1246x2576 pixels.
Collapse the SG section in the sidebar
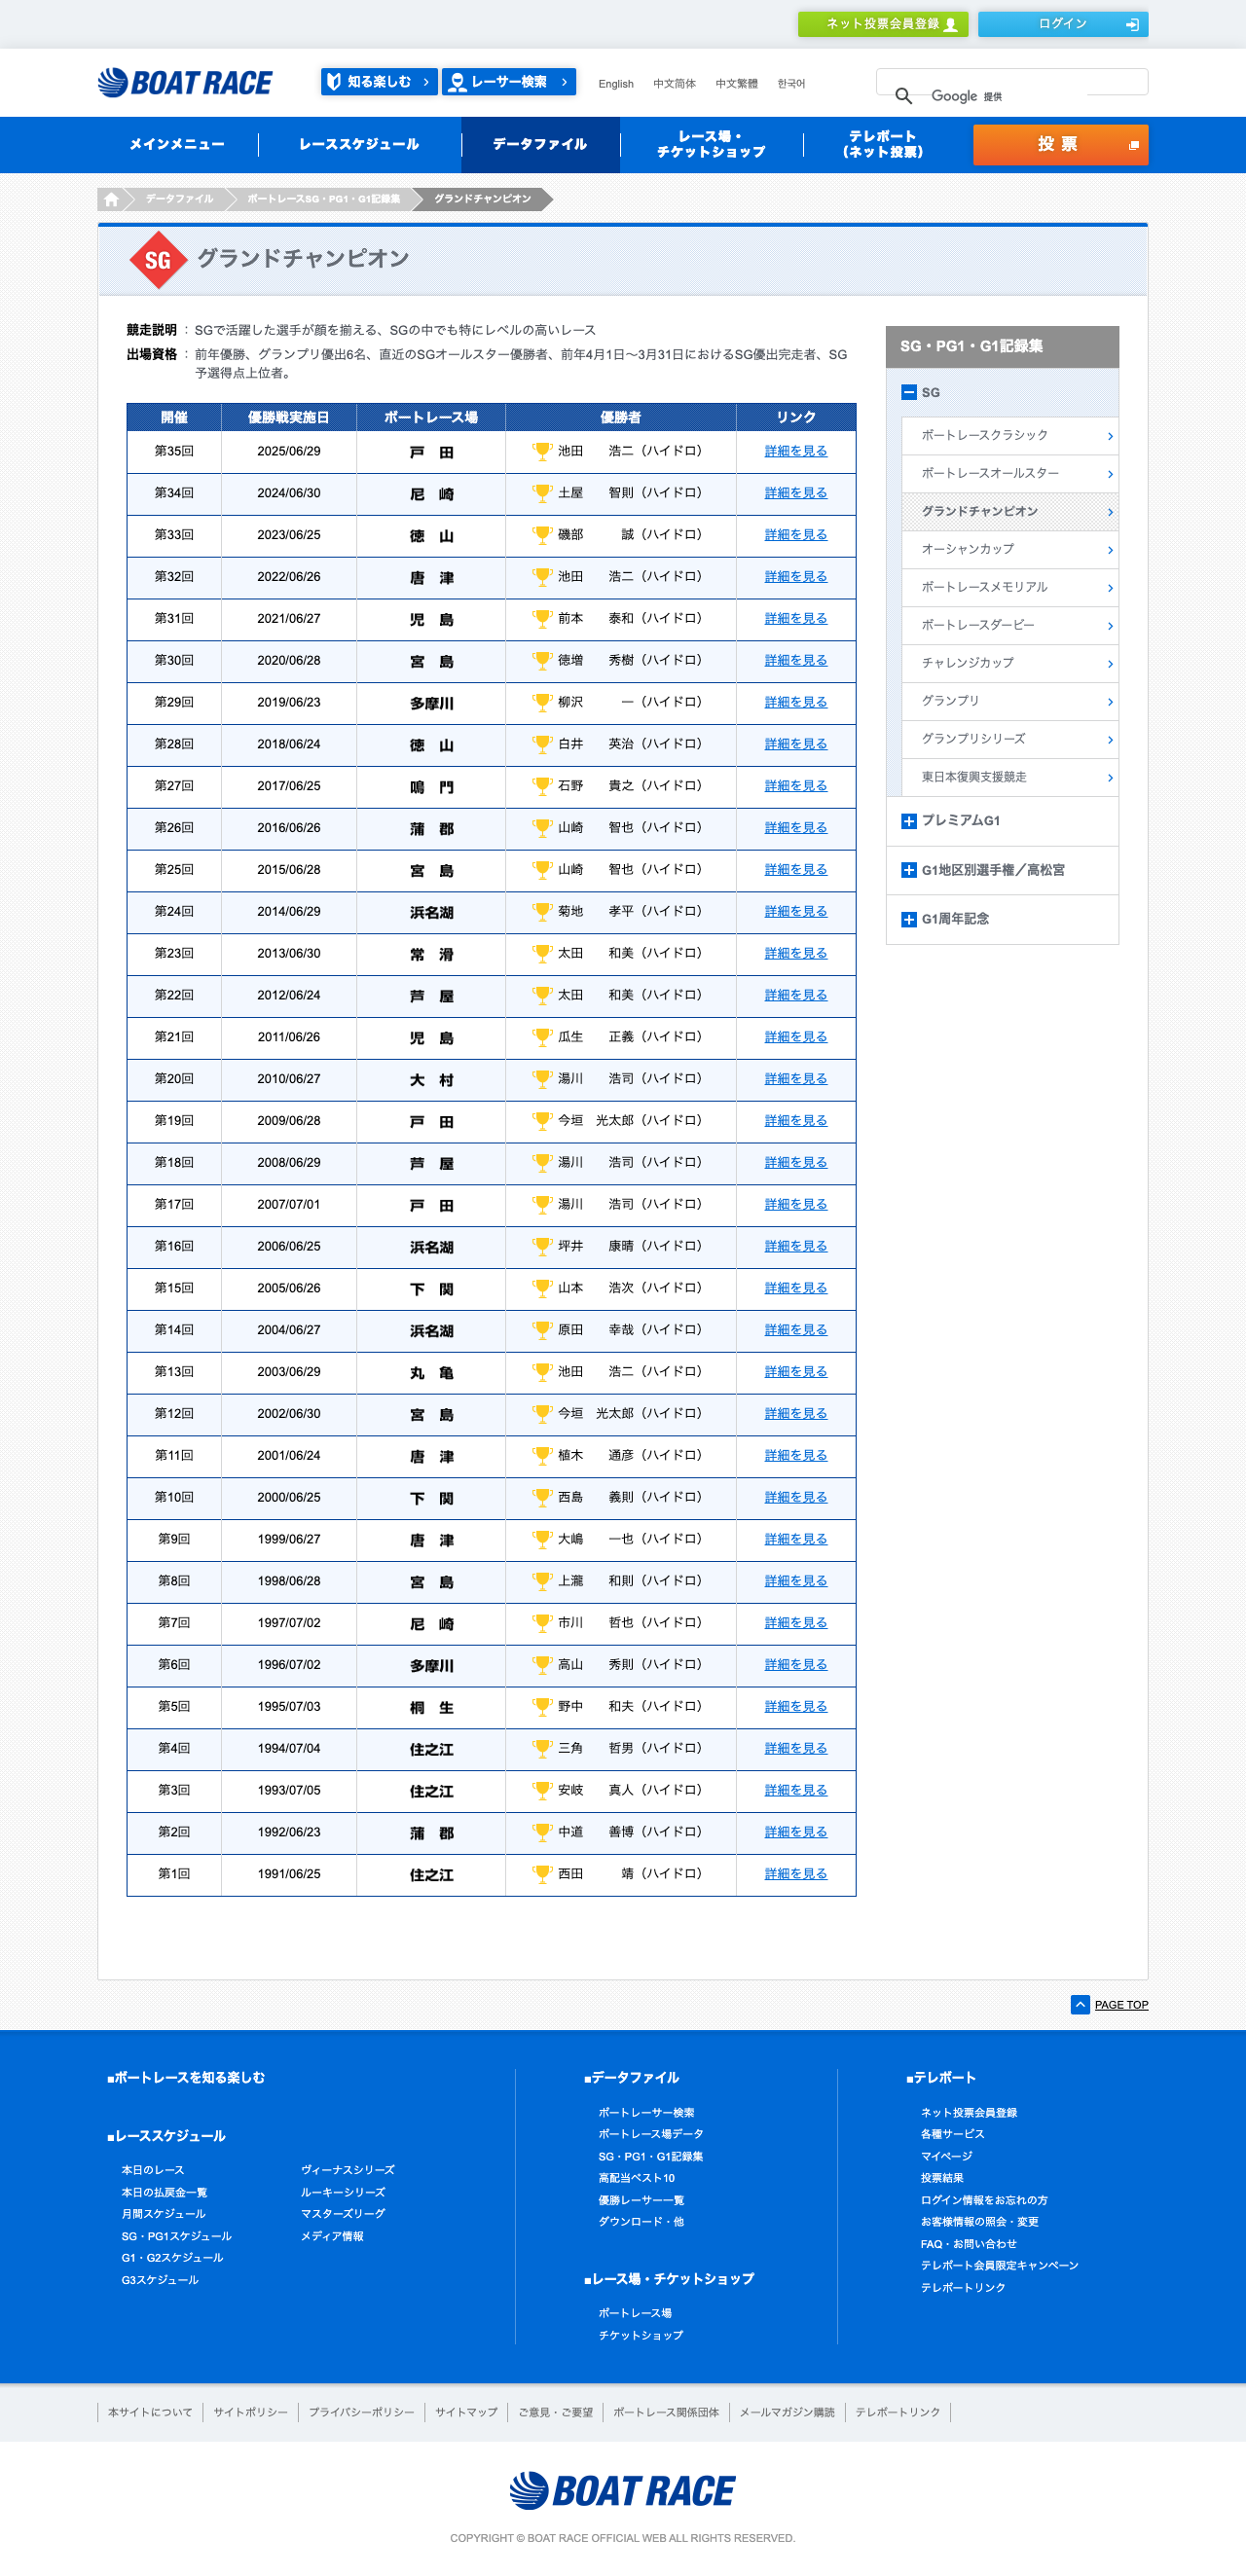click(909, 392)
